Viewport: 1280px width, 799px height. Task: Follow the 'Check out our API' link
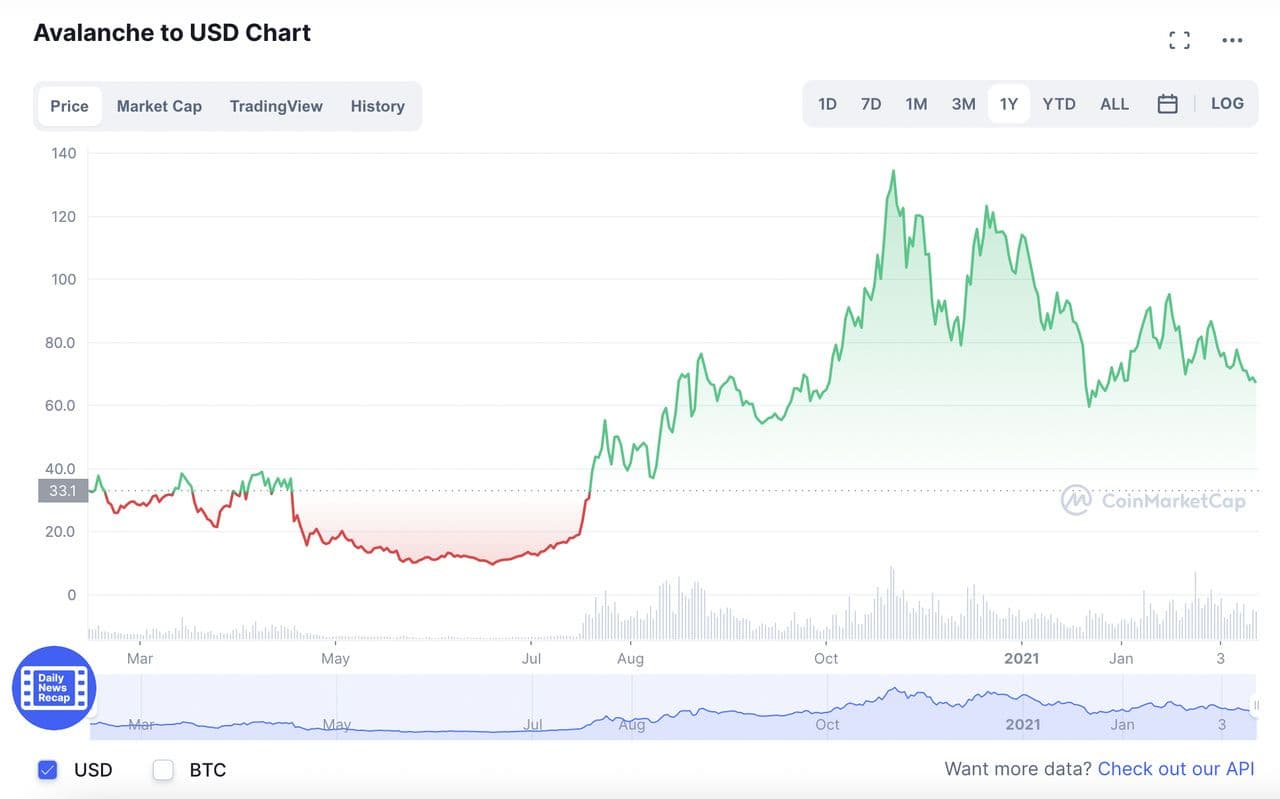point(1175,769)
